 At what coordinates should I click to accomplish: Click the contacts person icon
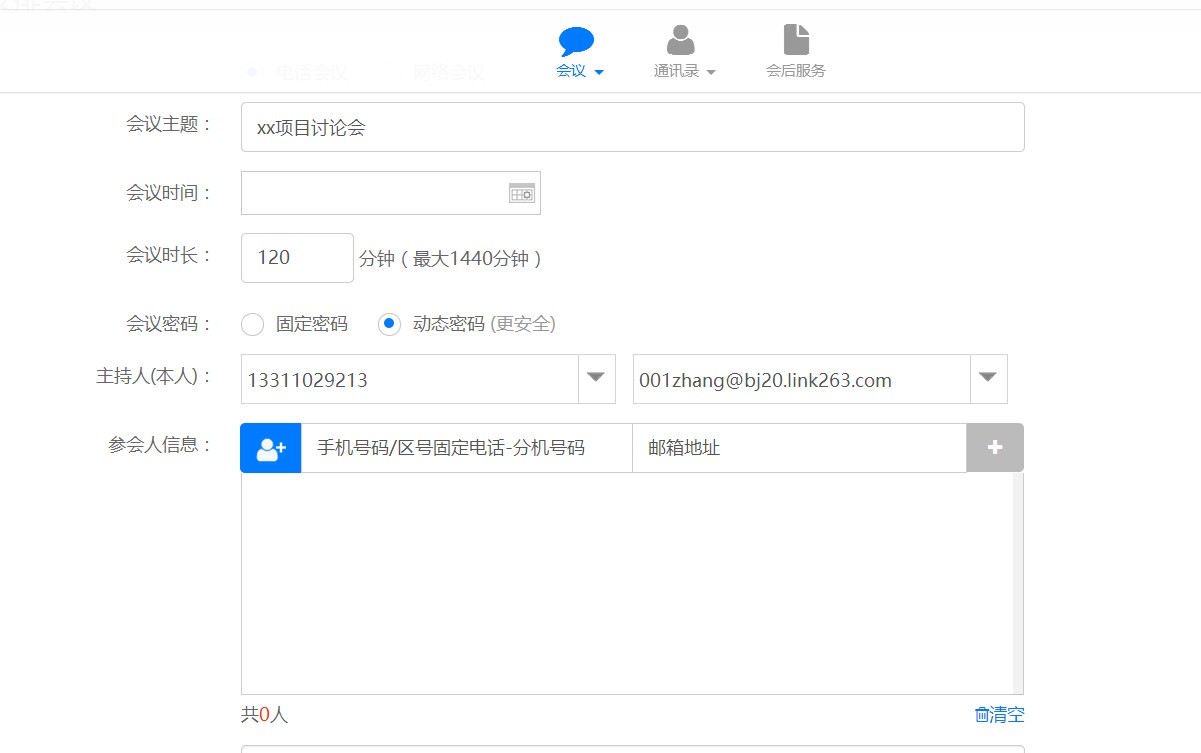point(681,41)
